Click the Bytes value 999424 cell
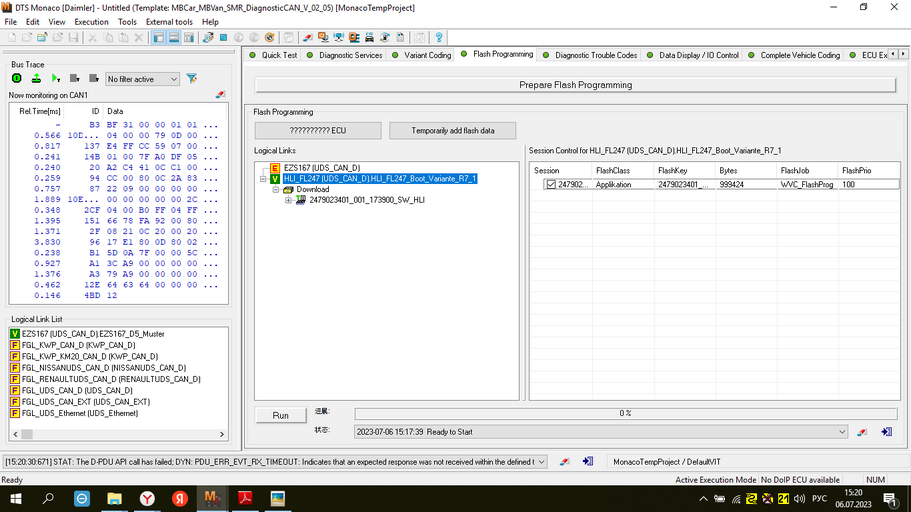Screen dimensions: 911x512 click(745, 184)
